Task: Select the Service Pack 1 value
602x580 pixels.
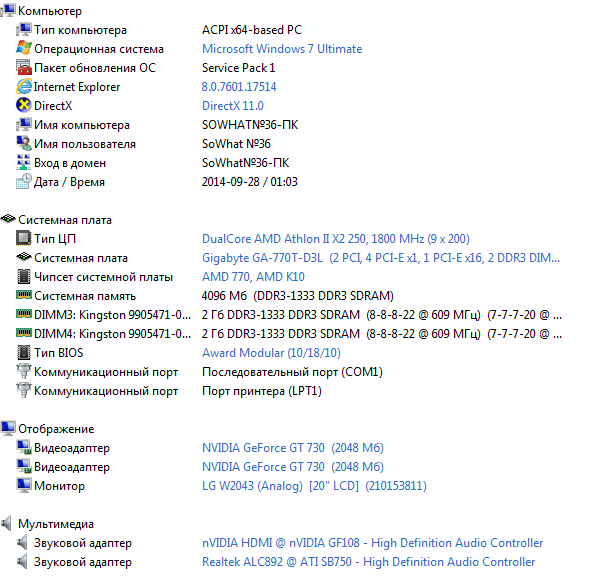Action: pos(238,68)
